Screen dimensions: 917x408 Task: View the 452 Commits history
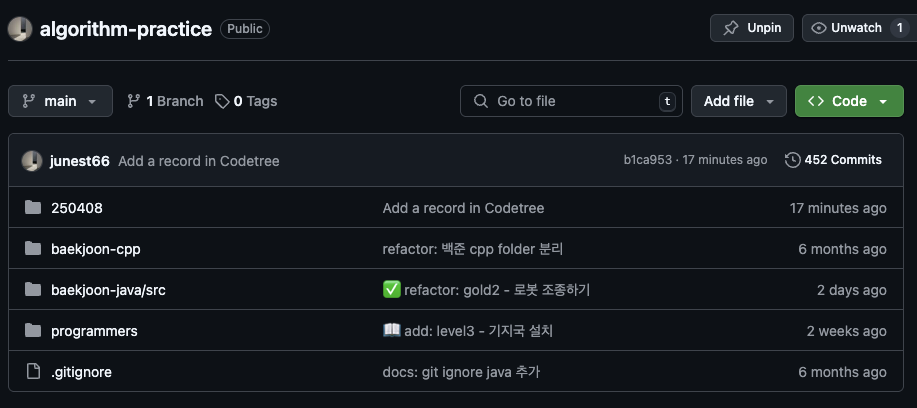point(833,160)
